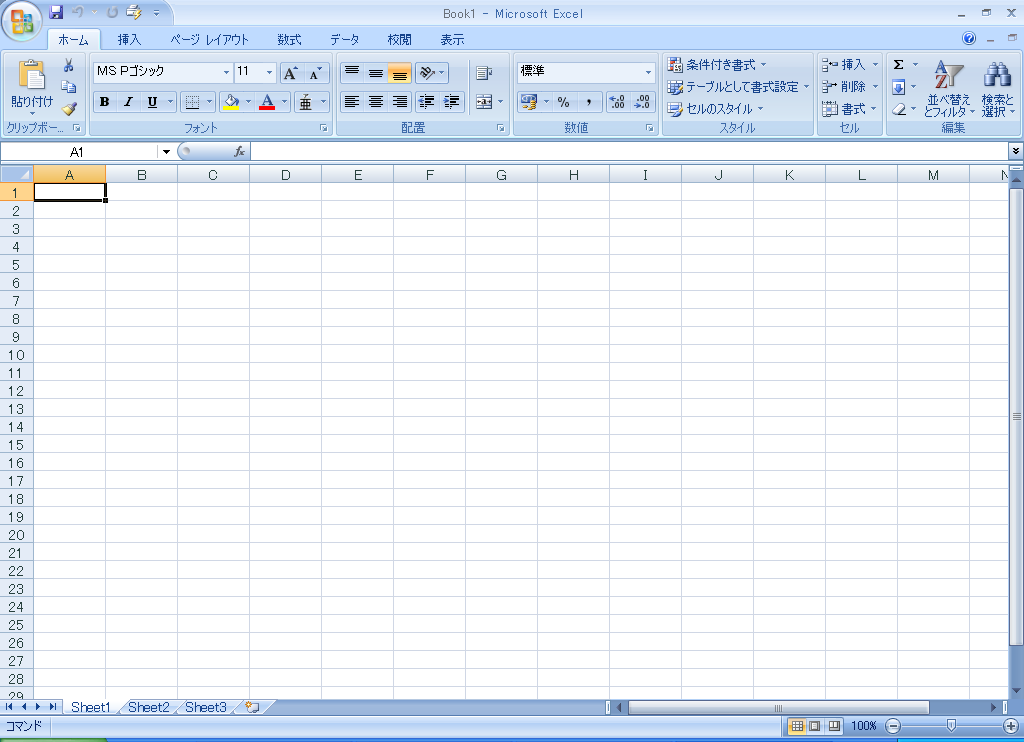Screen dimensions: 1024x742
Task: Toggle bottom vertical alignment
Action: (400, 73)
